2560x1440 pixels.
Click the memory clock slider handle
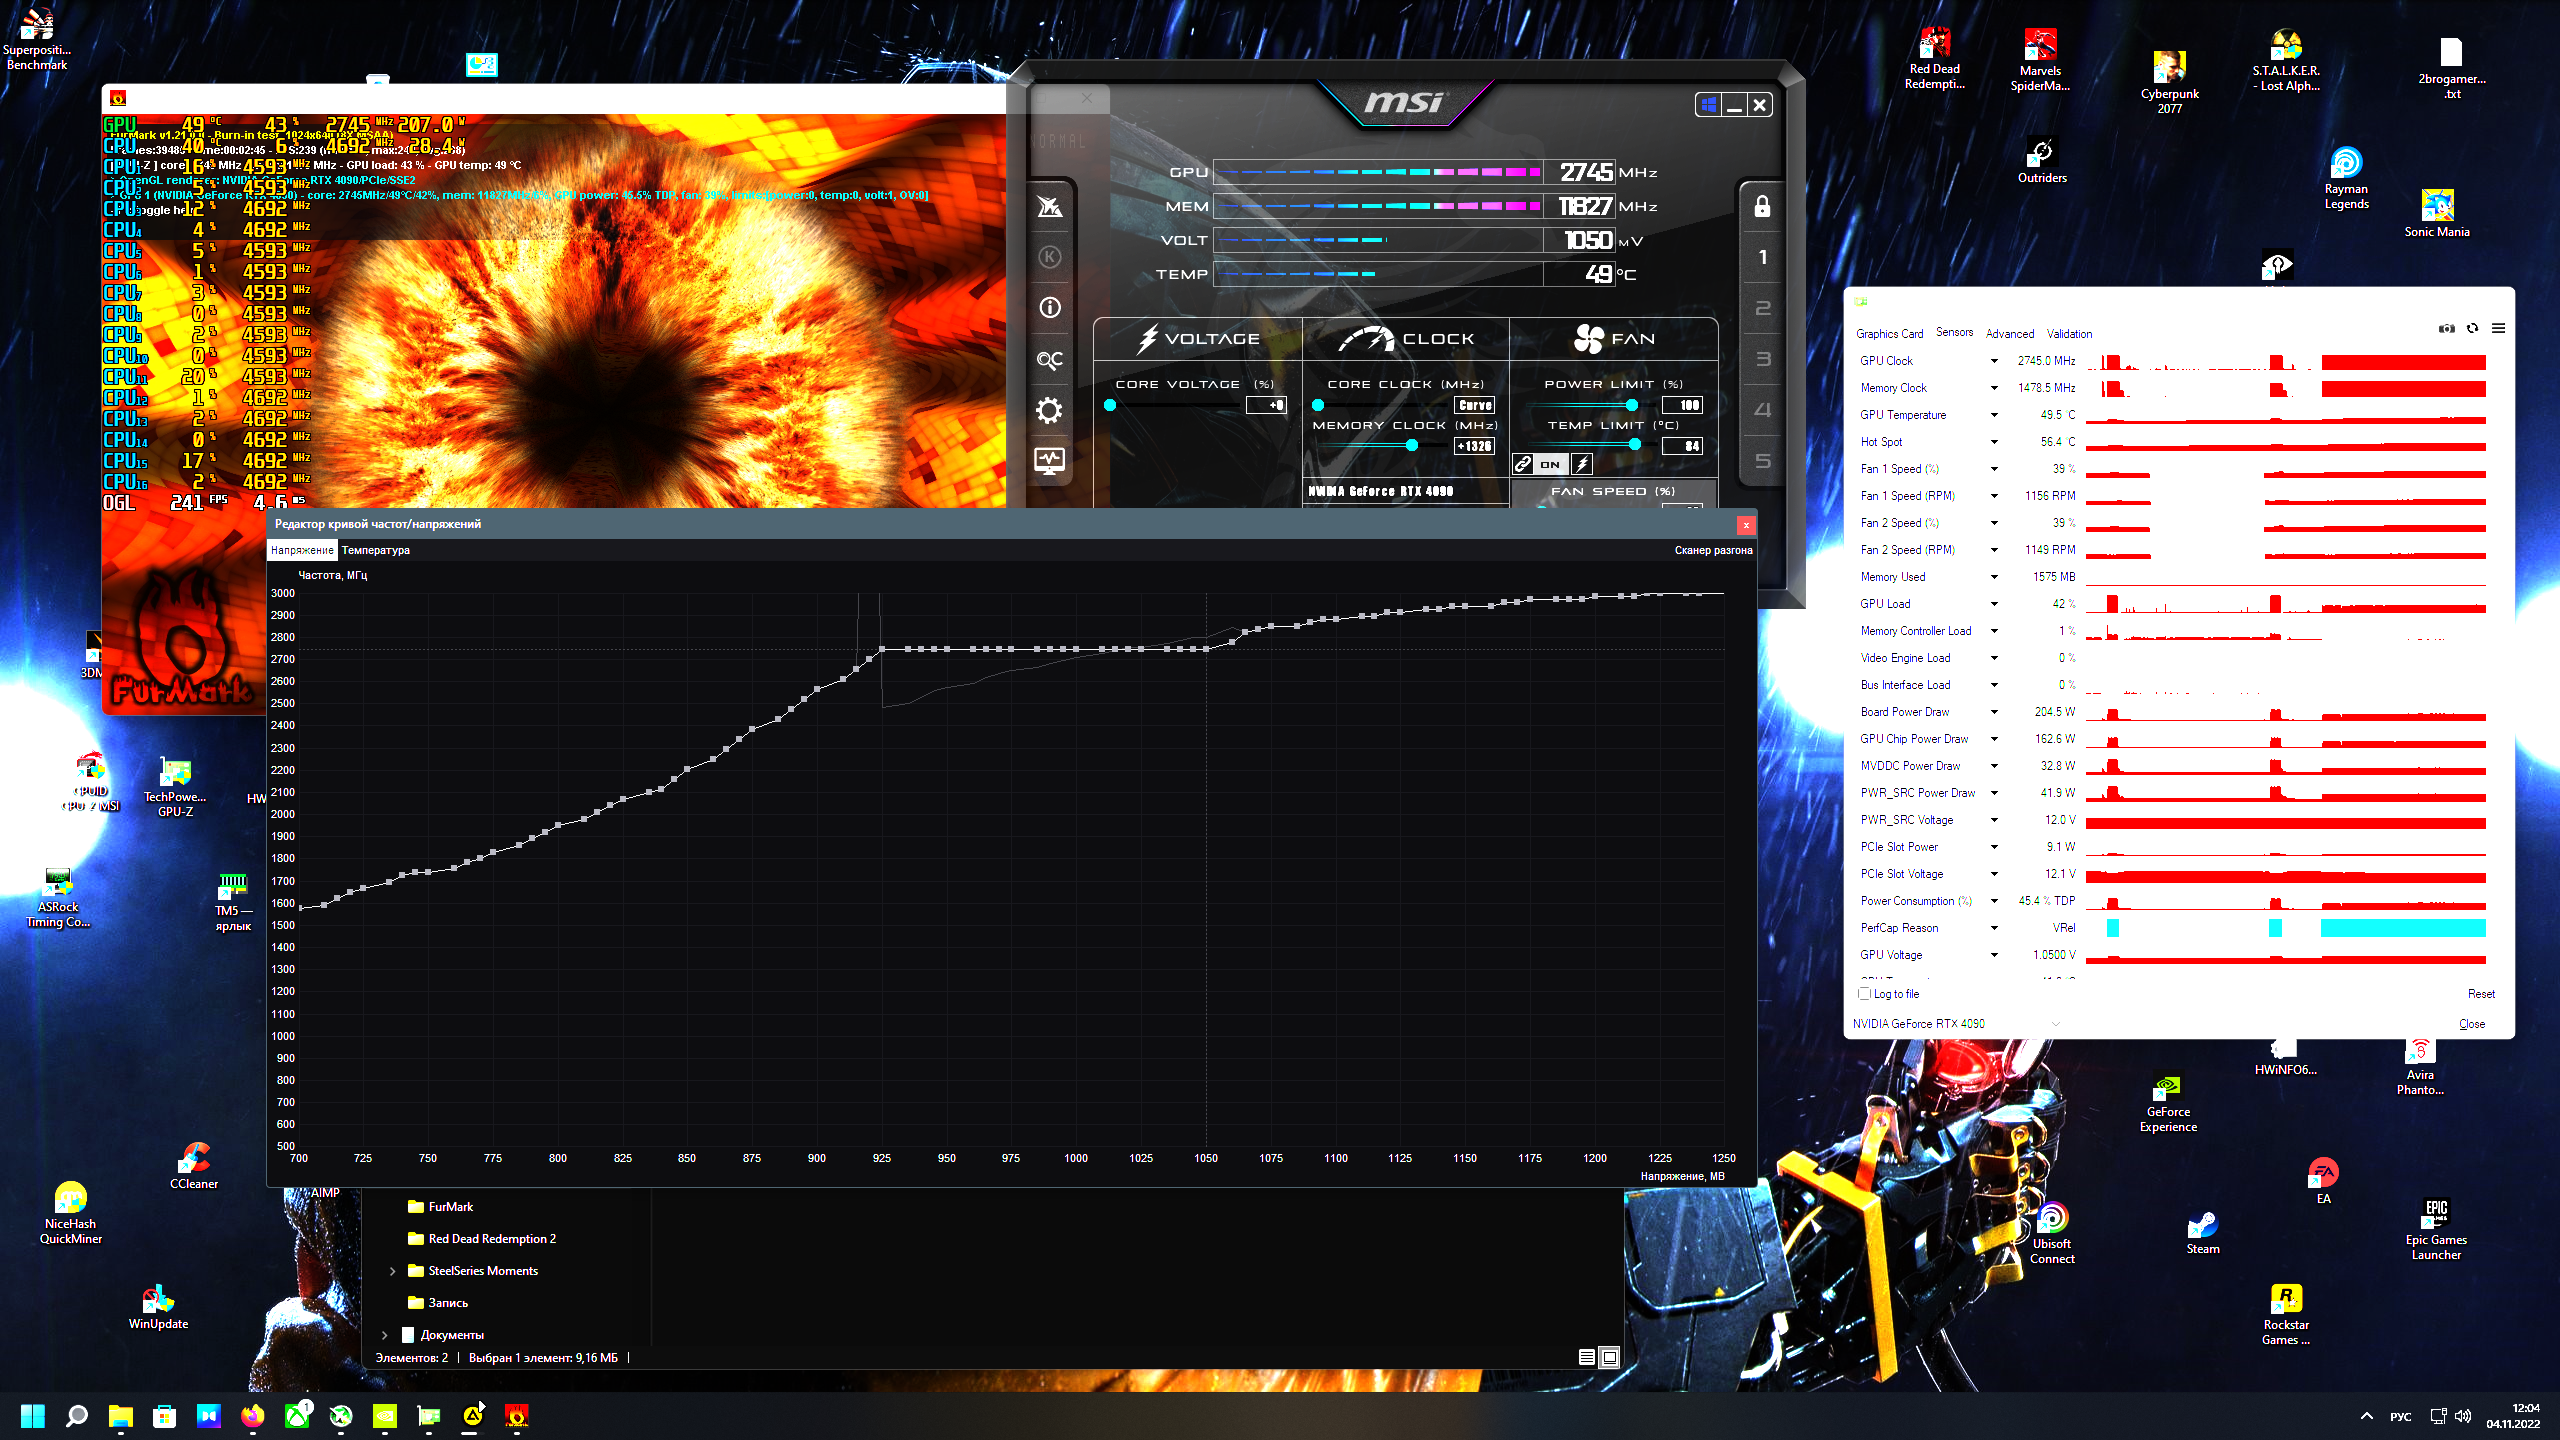coord(1411,445)
